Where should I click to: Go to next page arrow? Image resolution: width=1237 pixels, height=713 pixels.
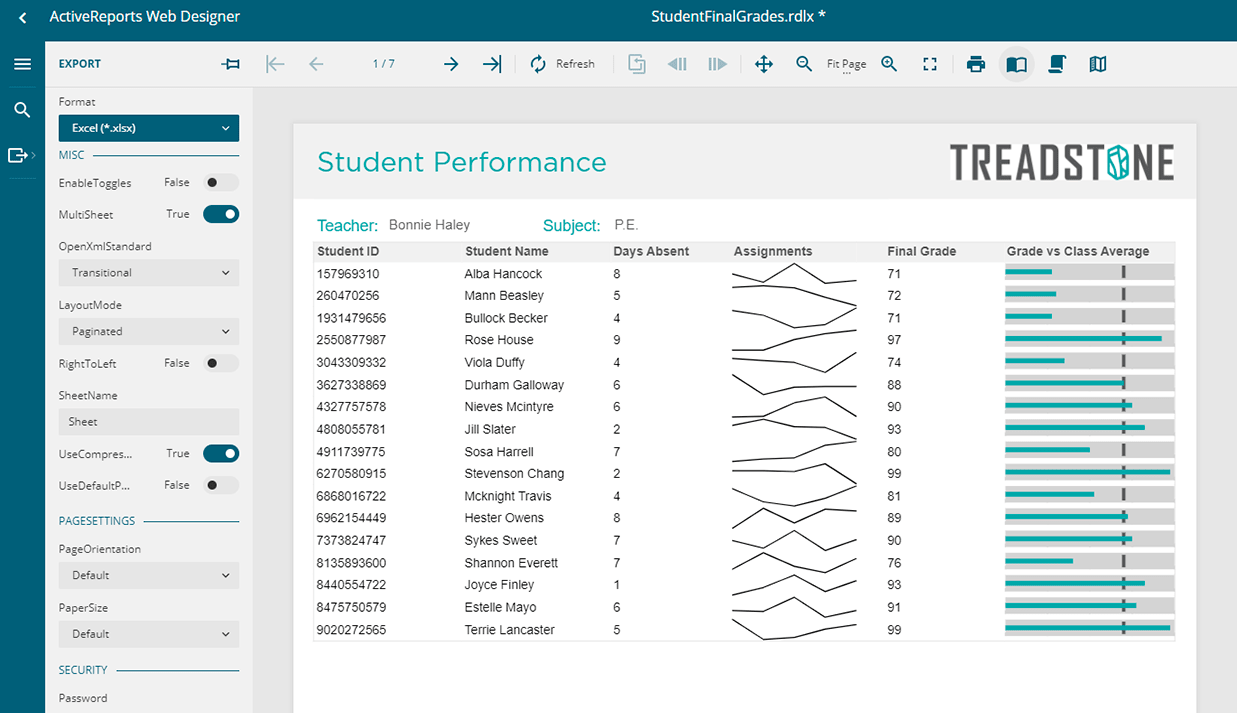(451, 64)
